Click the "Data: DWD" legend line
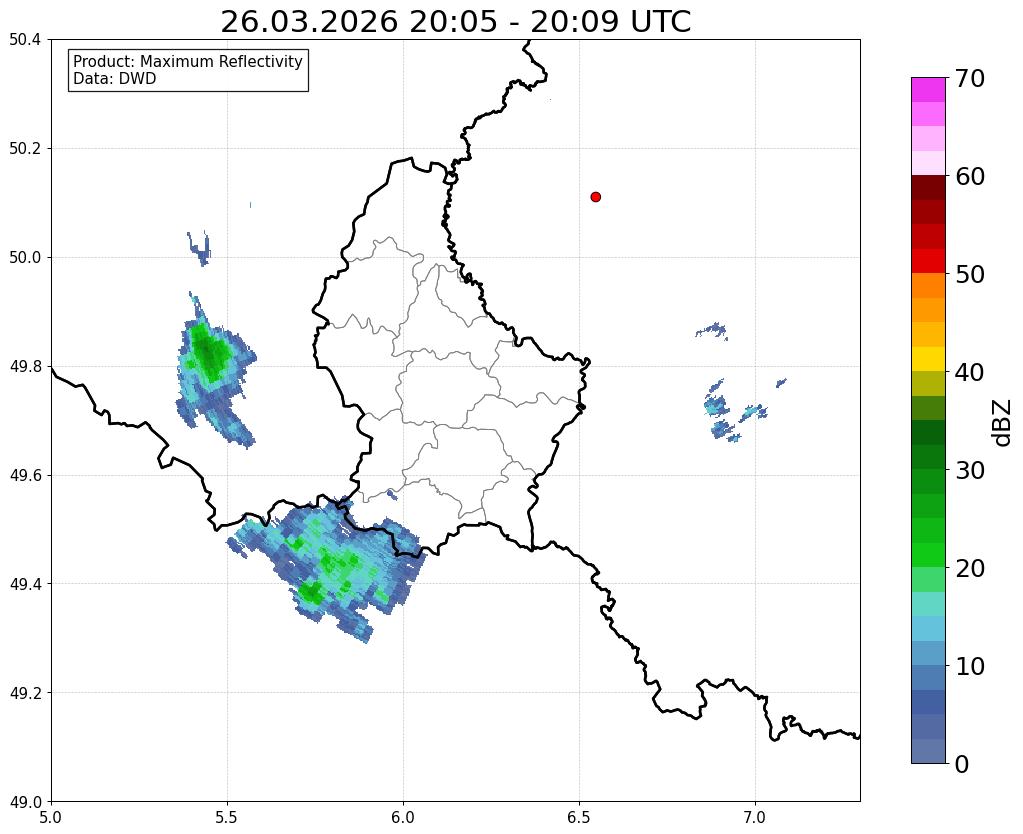This screenshot has height=834, width=1023. click(x=114, y=79)
